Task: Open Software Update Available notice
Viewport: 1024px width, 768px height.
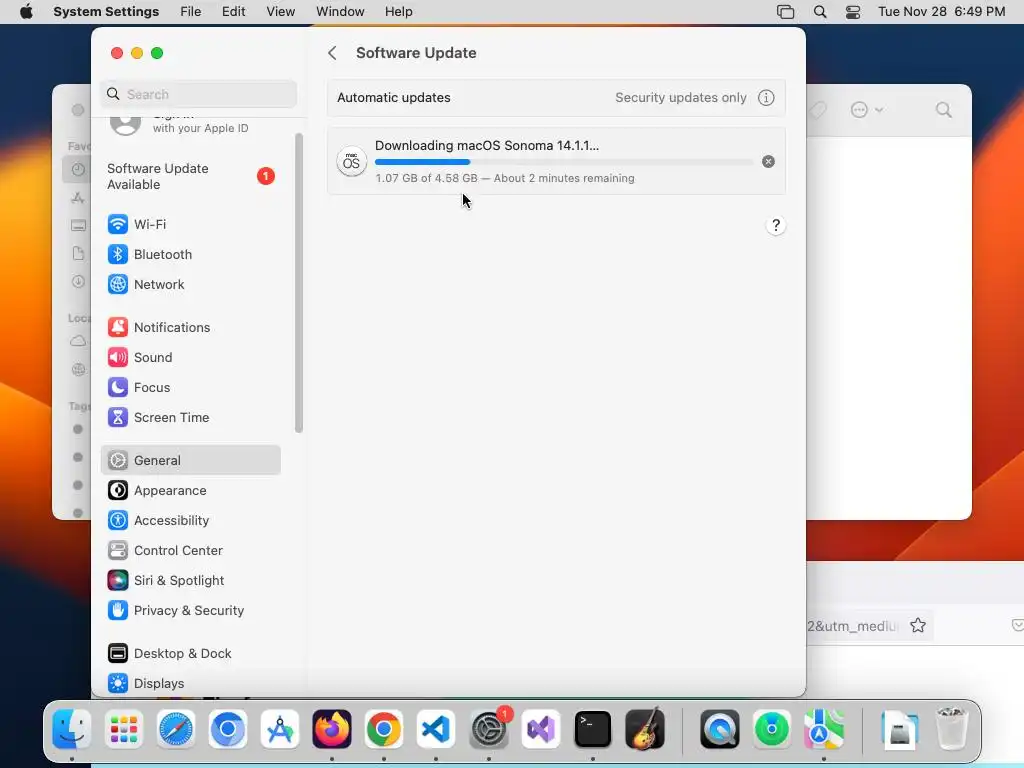Action: tap(191, 176)
